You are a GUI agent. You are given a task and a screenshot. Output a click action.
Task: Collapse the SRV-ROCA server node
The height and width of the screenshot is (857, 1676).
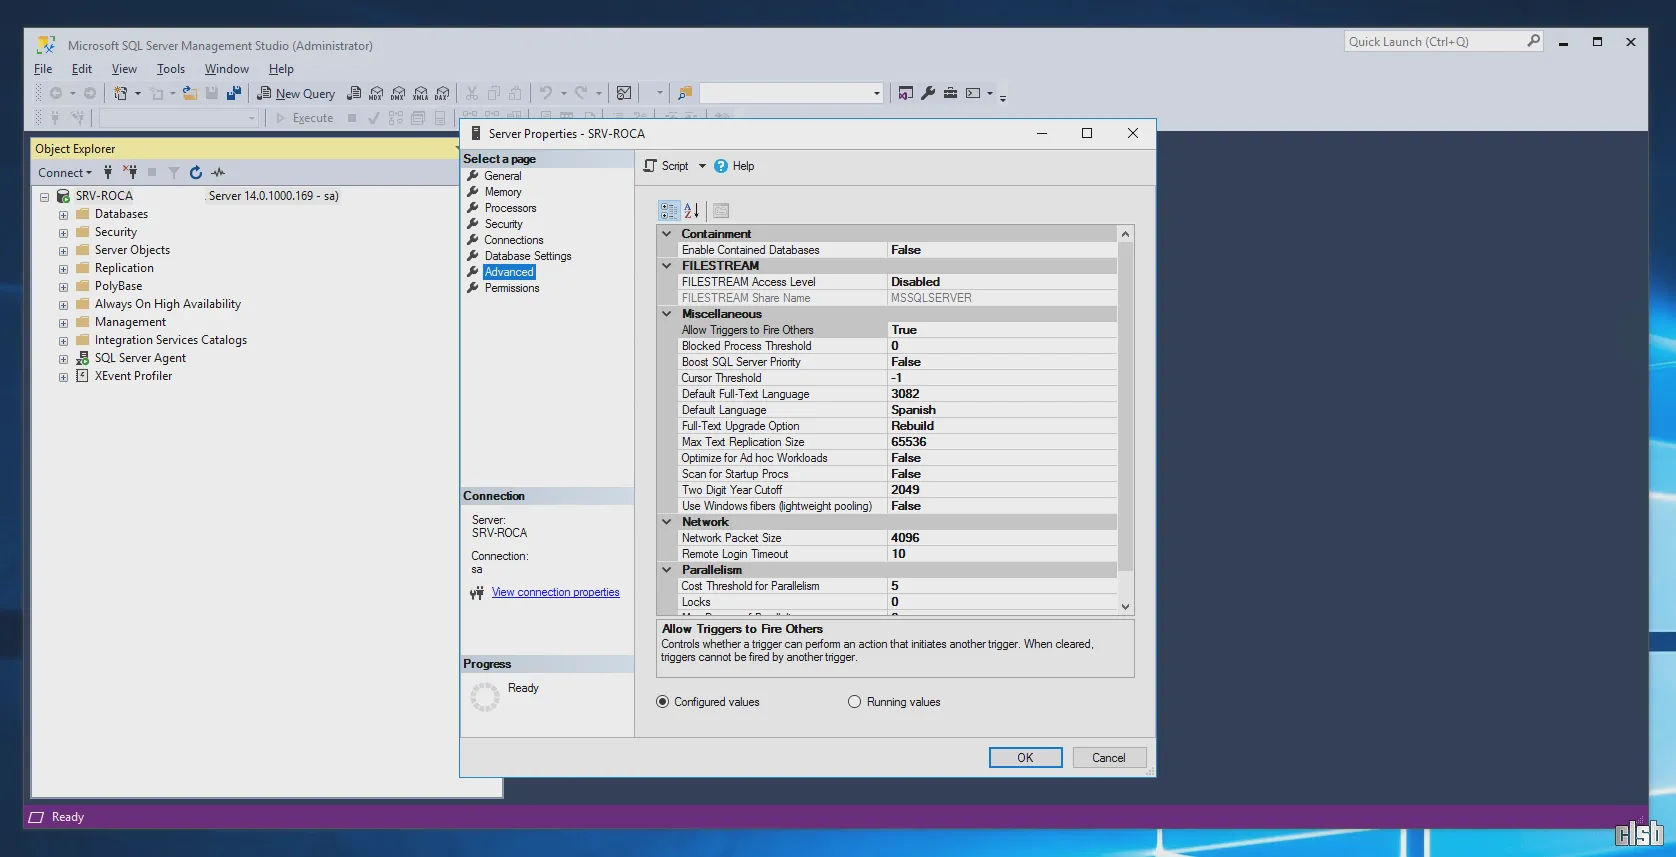coord(44,197)
